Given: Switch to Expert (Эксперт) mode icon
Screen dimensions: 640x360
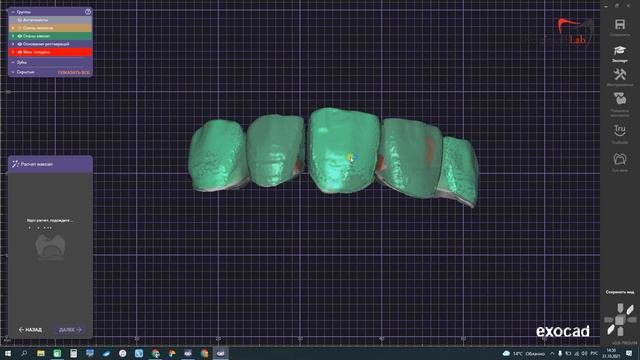Looking at the screenshot, I should coord(620,51).
